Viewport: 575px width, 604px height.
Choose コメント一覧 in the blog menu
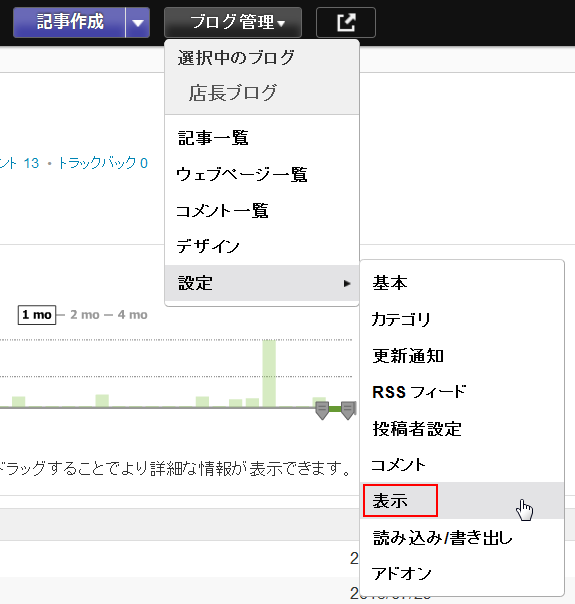(x=262, y=210)
